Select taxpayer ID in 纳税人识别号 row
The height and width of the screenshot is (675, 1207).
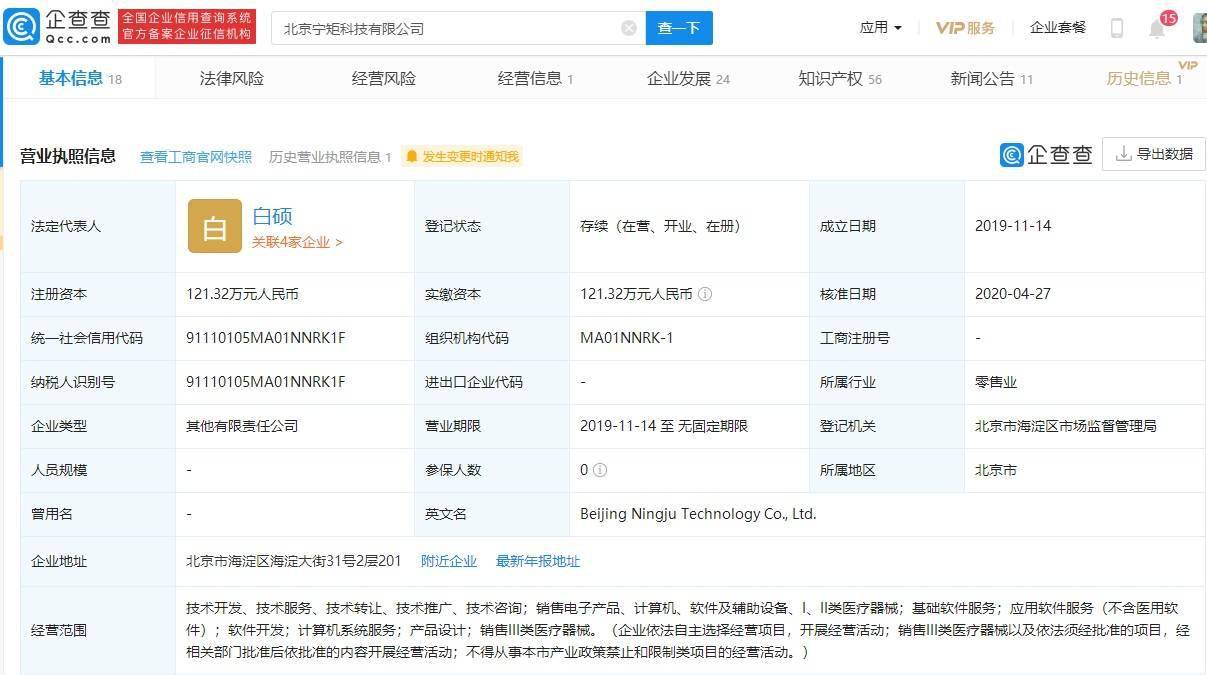[x=266, y=382]
